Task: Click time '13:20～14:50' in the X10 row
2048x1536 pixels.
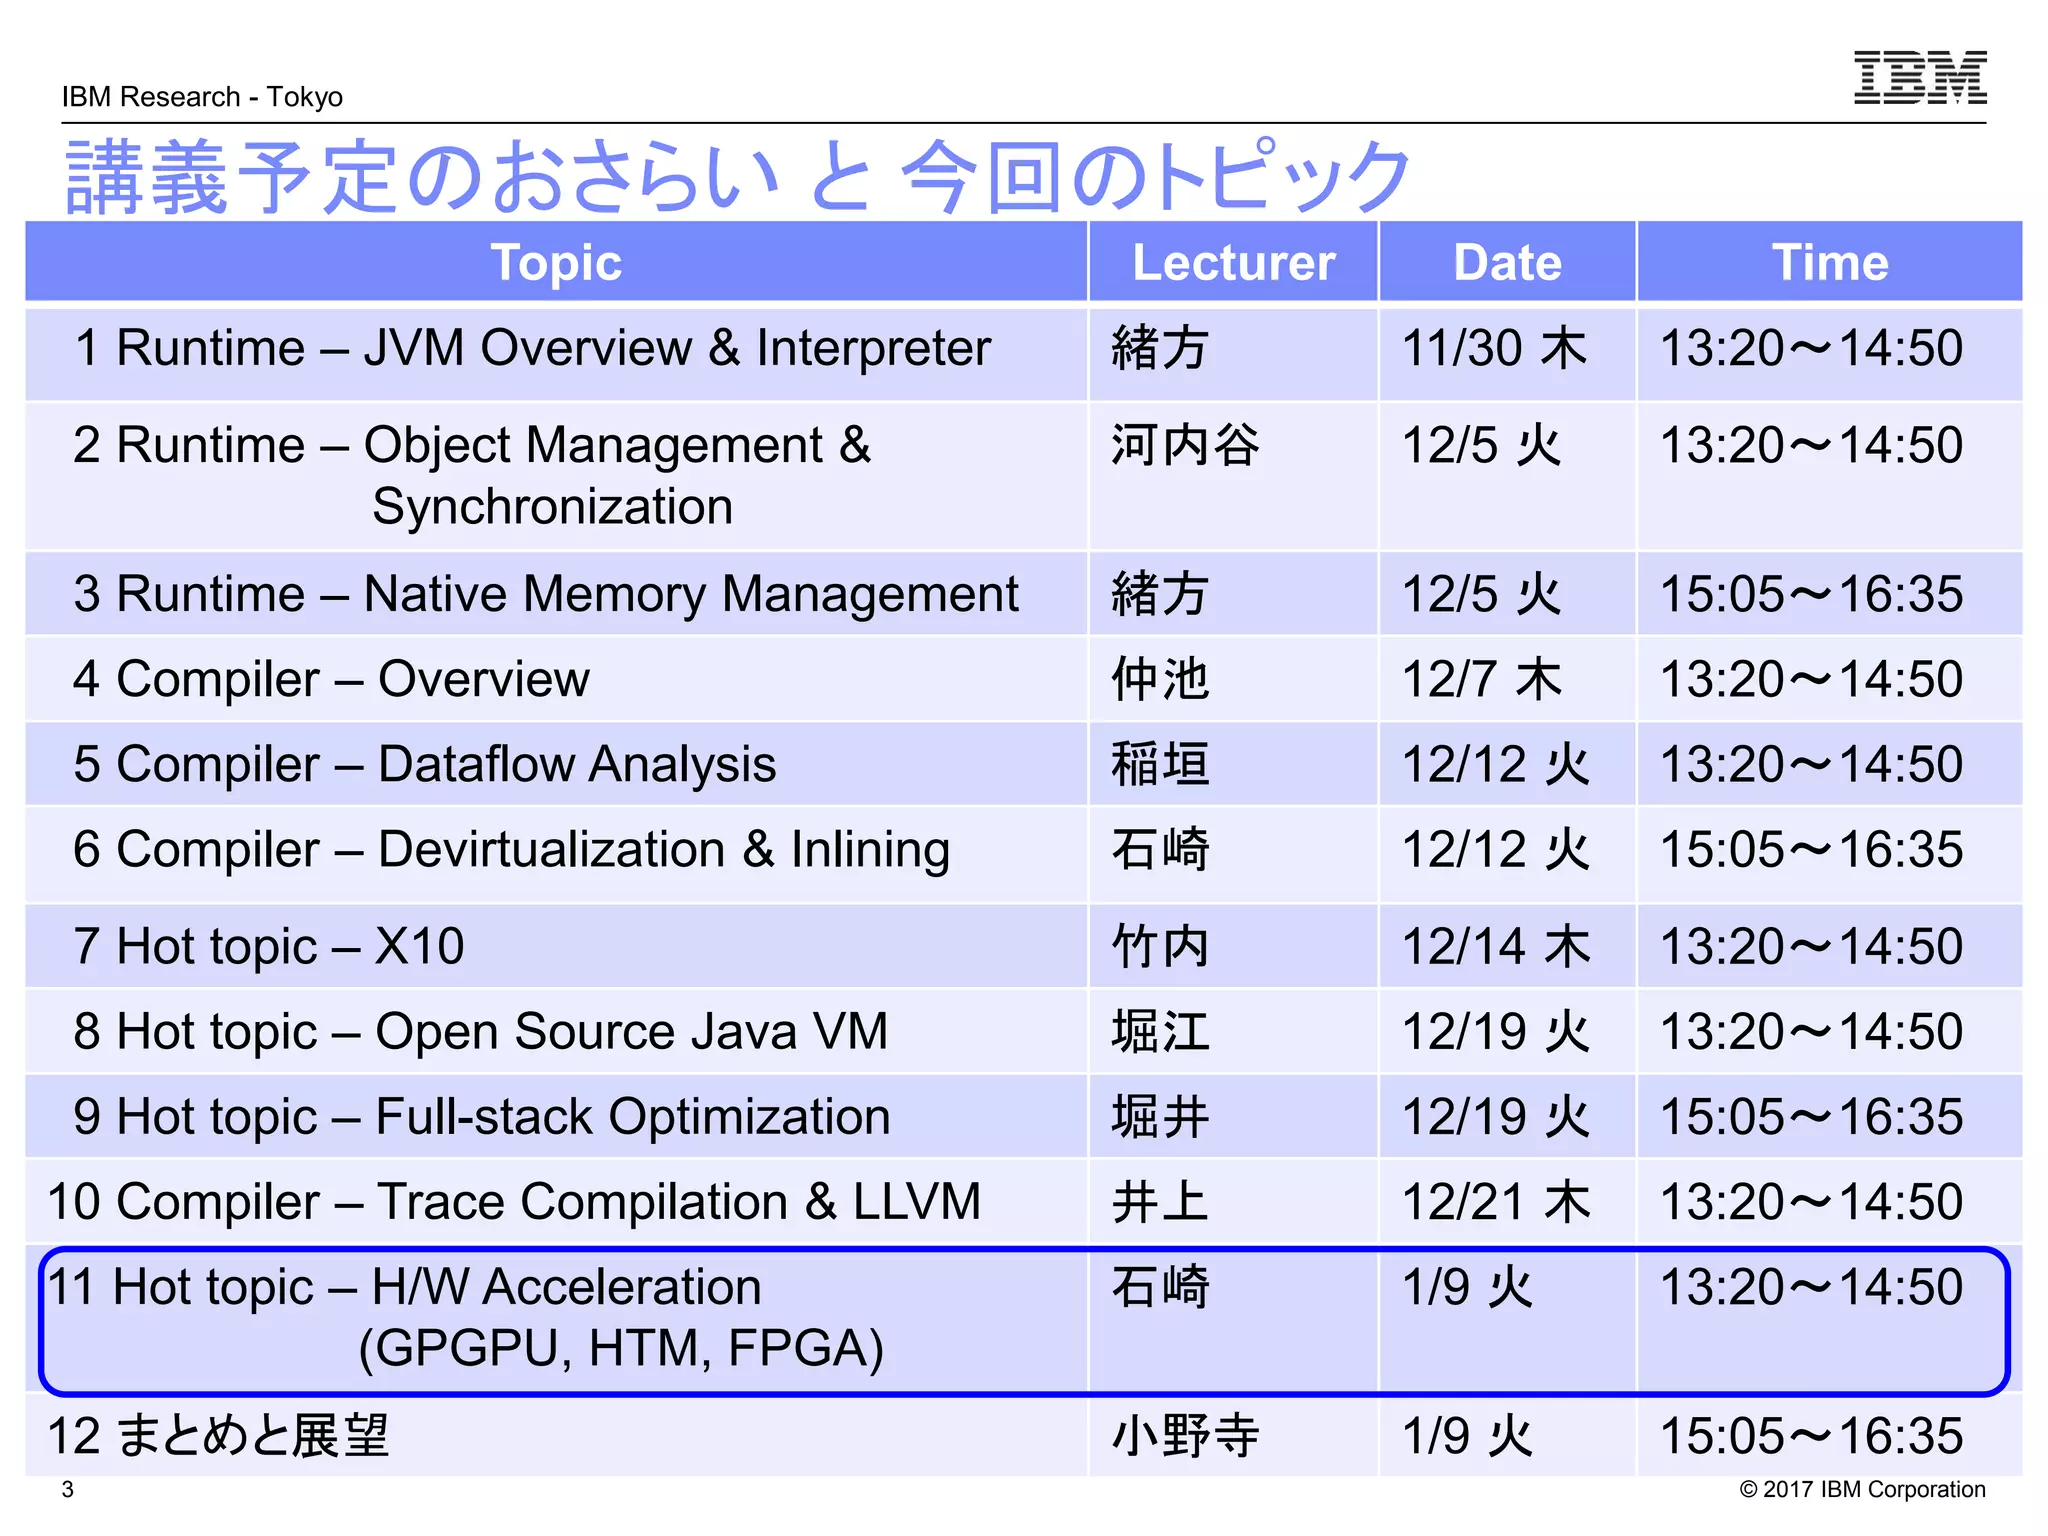Action: (x=1811, y=947)
